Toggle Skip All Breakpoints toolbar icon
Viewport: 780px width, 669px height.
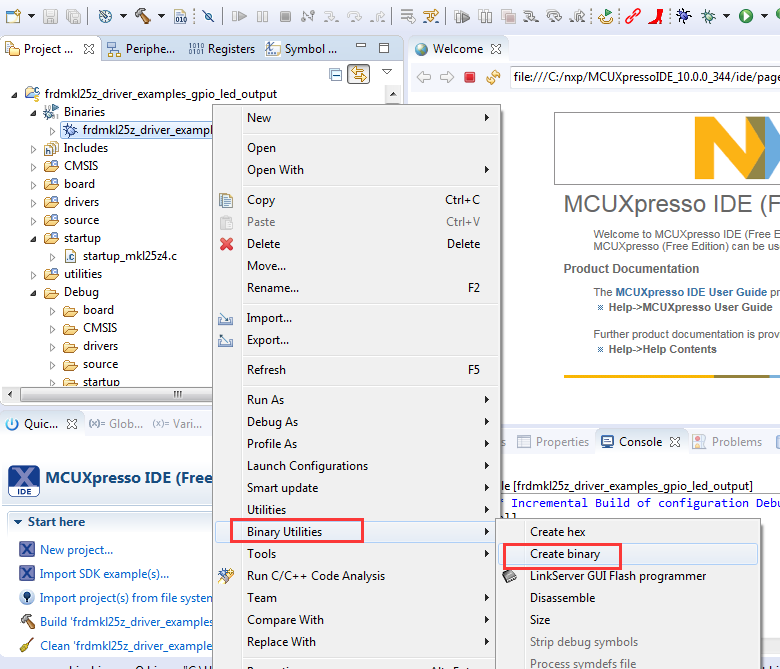(x=208, y=16)
